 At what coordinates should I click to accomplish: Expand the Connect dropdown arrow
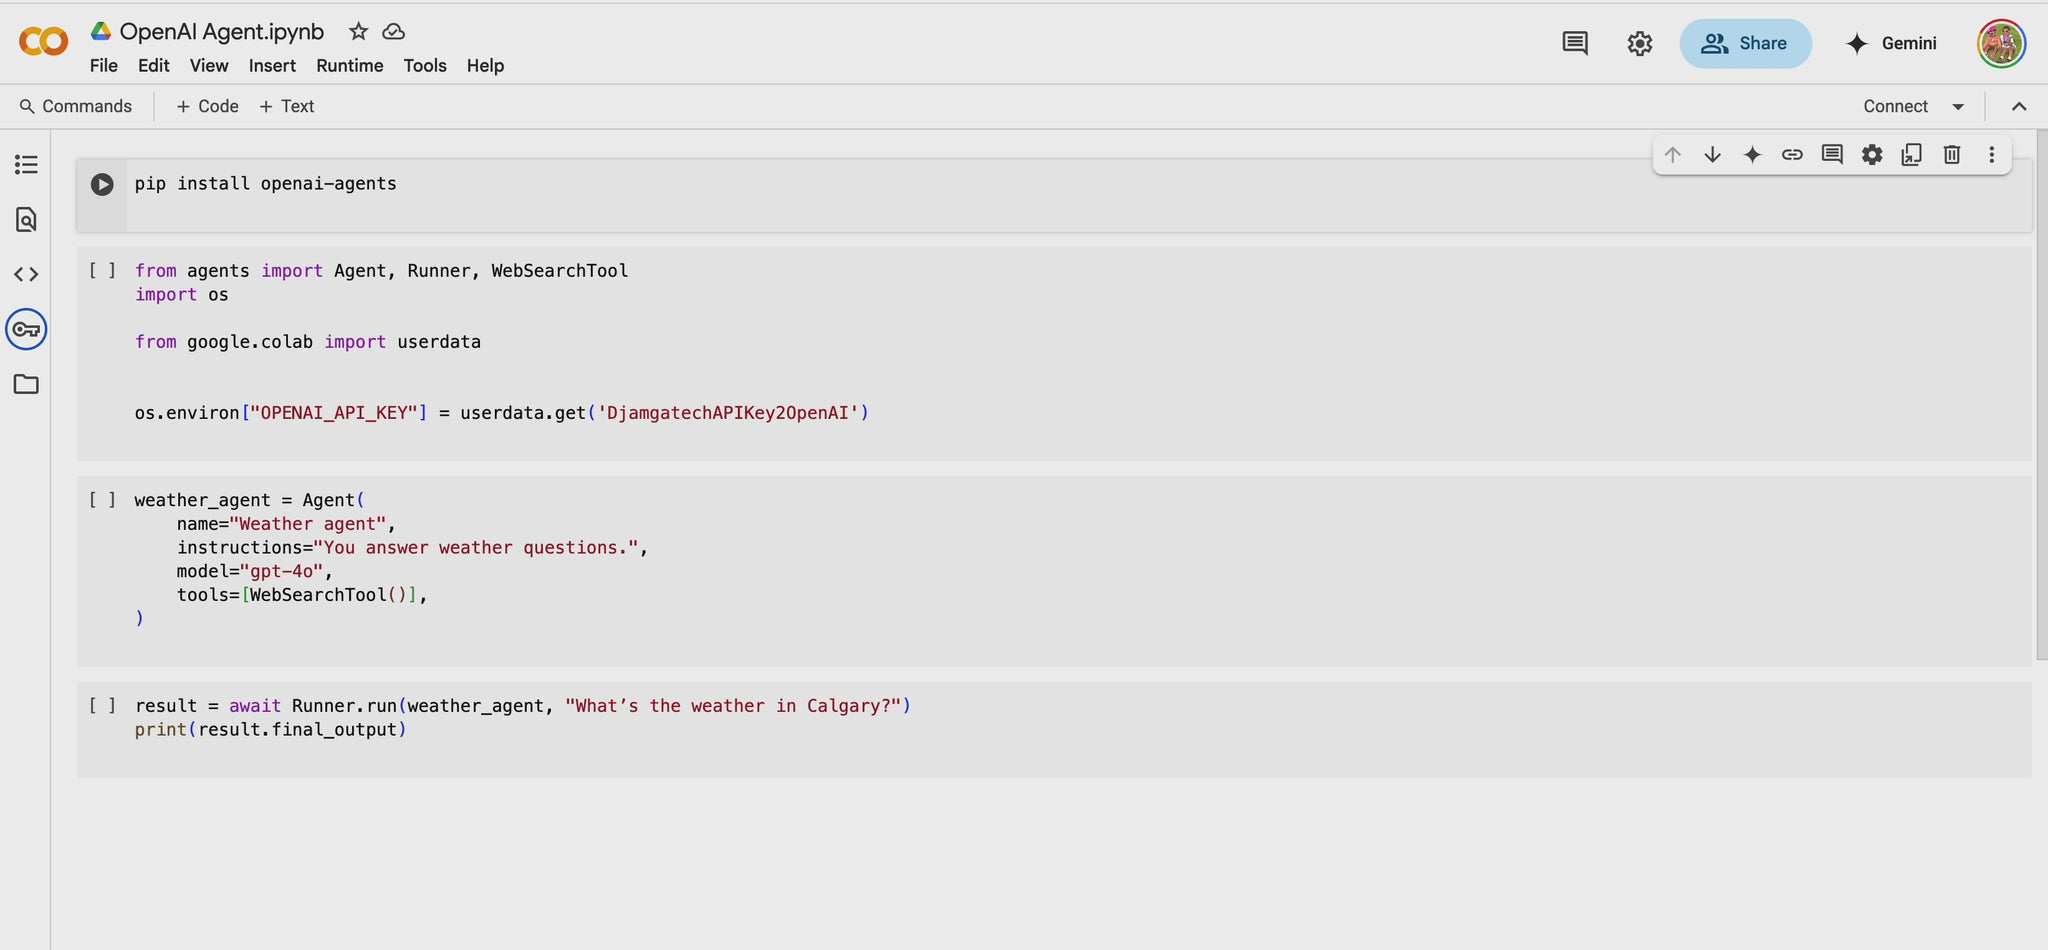1958,107
